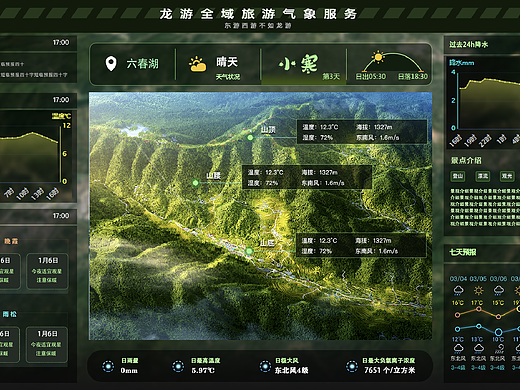Click the 第3天 day counter text
520x390 pixels.
click(331, 76)
